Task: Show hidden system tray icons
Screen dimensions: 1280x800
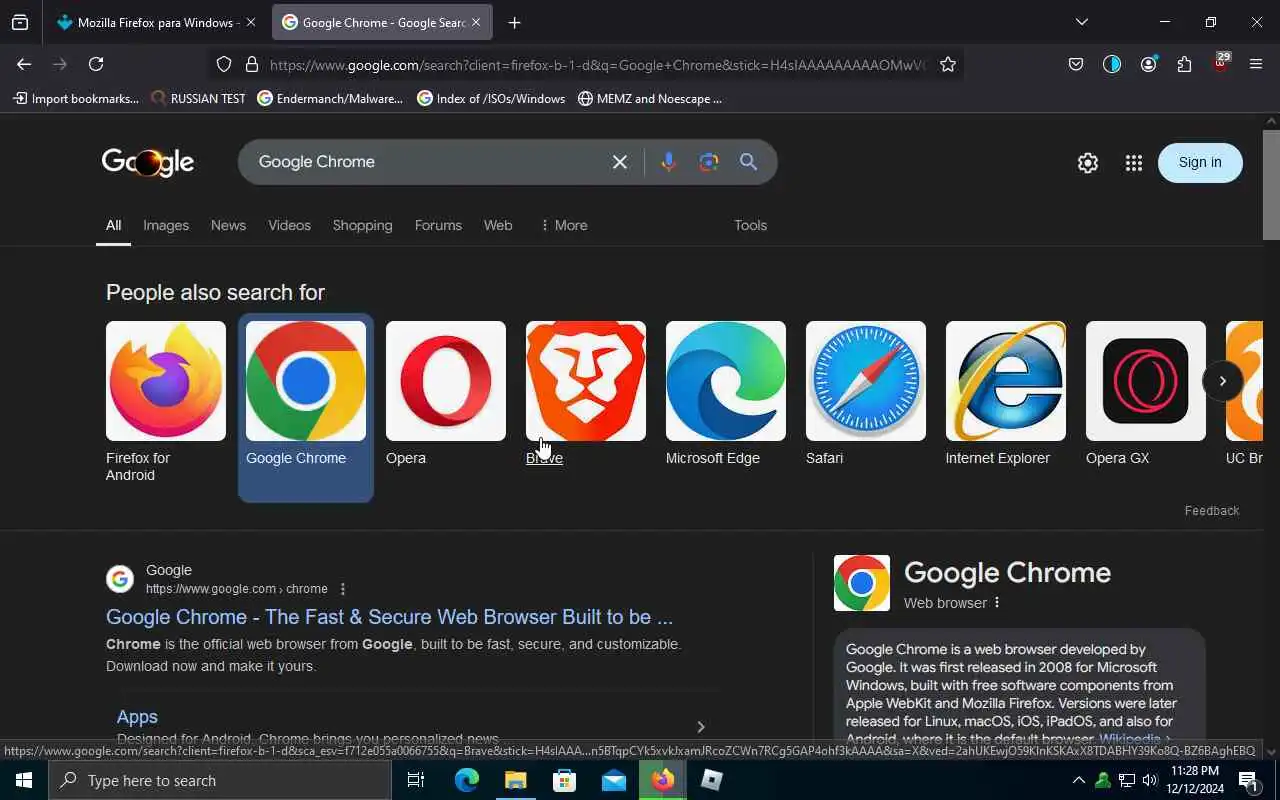Action: point(1078,780)
